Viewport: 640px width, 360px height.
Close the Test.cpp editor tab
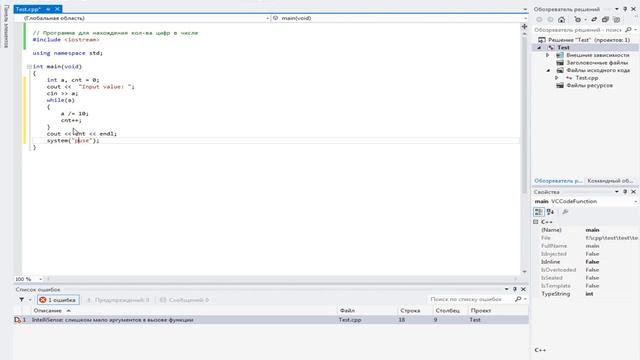[57, 9]
